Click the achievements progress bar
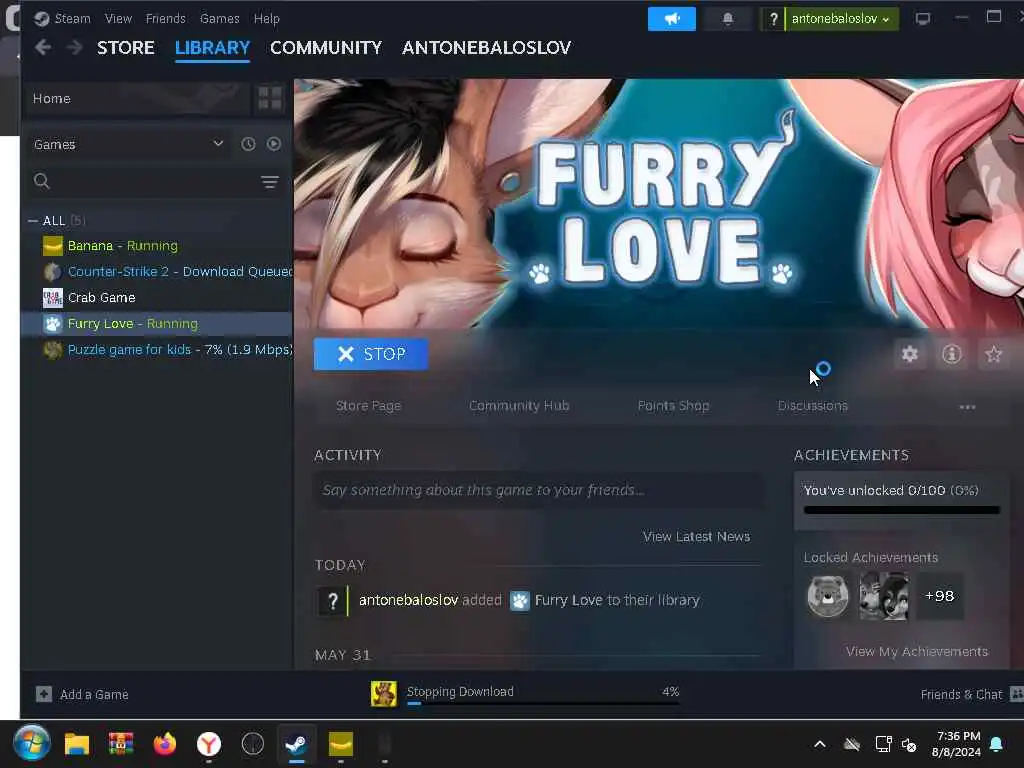1024x768 pixels. (x=901, y=510)
